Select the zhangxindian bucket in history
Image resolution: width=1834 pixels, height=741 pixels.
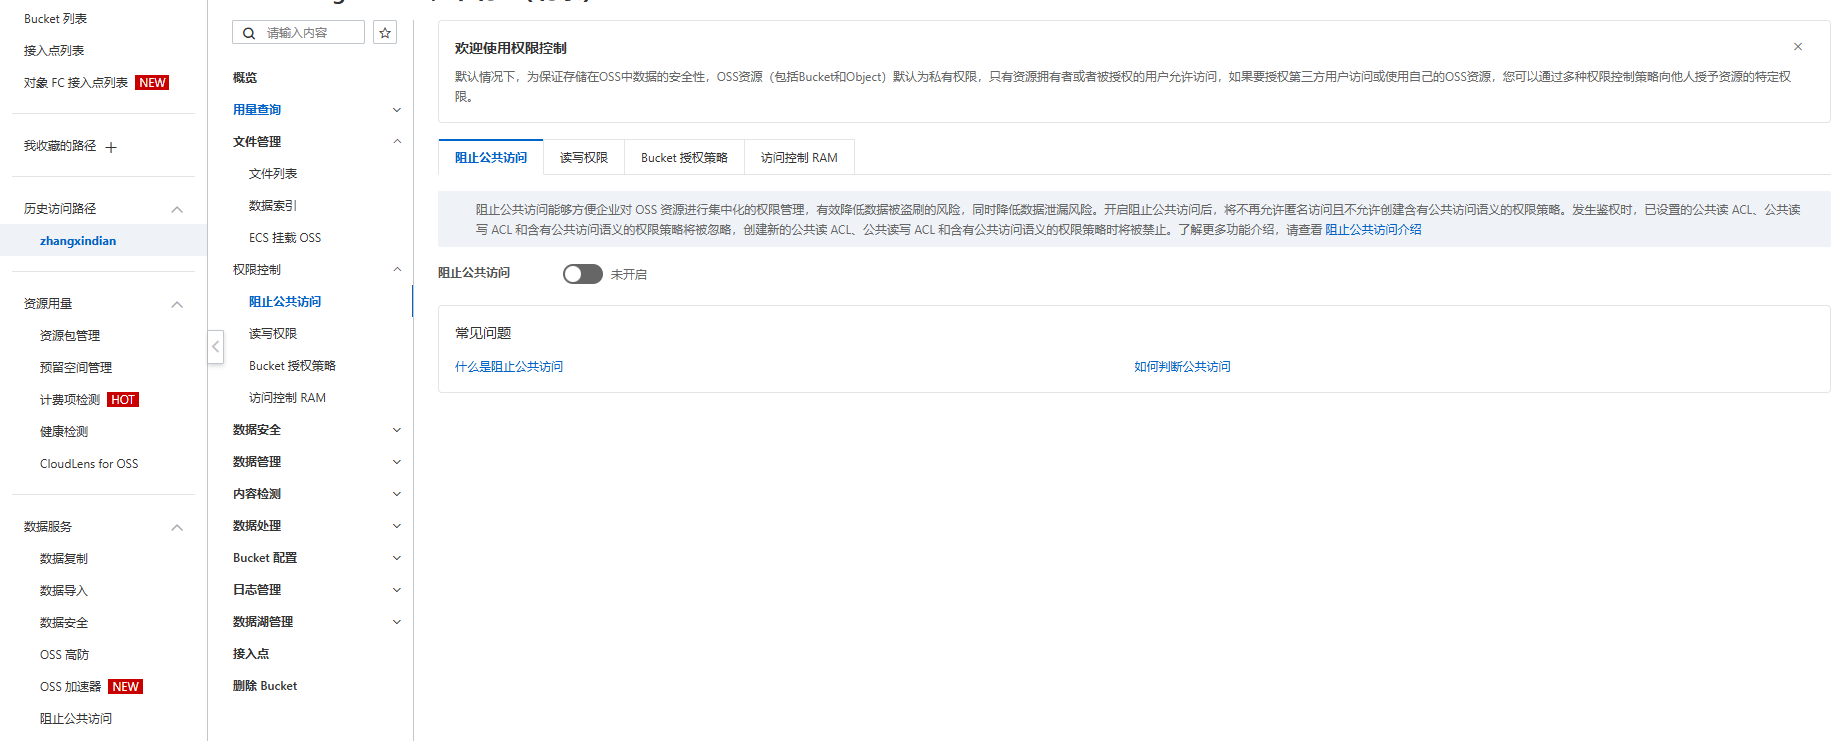click(x=78, y=241)
